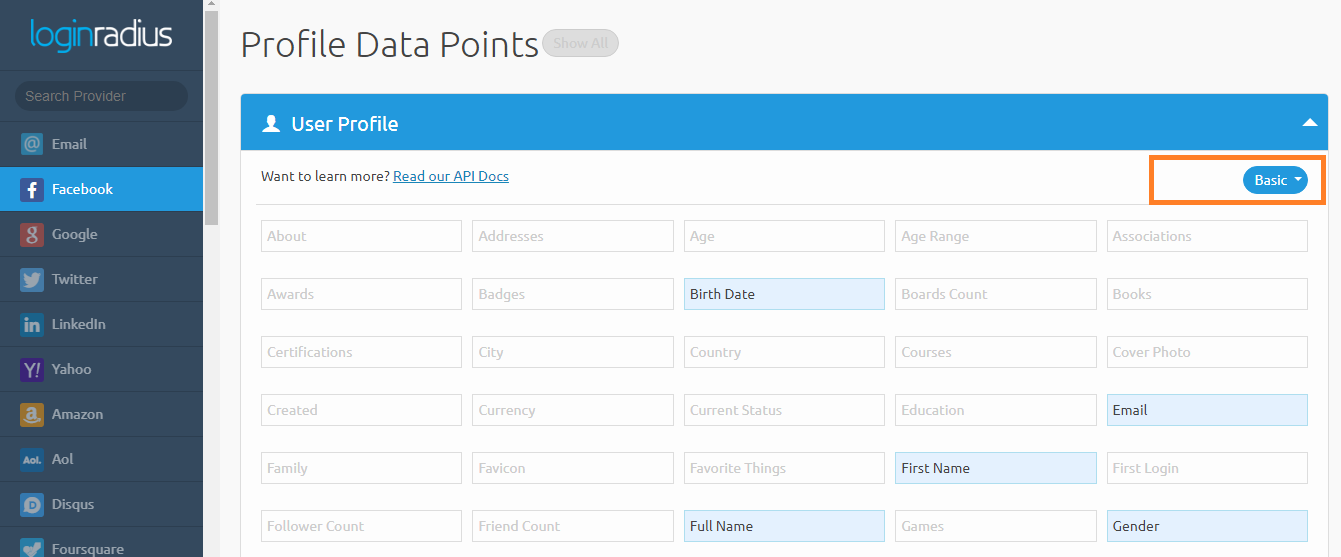This screenshot has width=1341, height=557.
Task: Toggle the Birth Date data point
Action: coord(784,294)
